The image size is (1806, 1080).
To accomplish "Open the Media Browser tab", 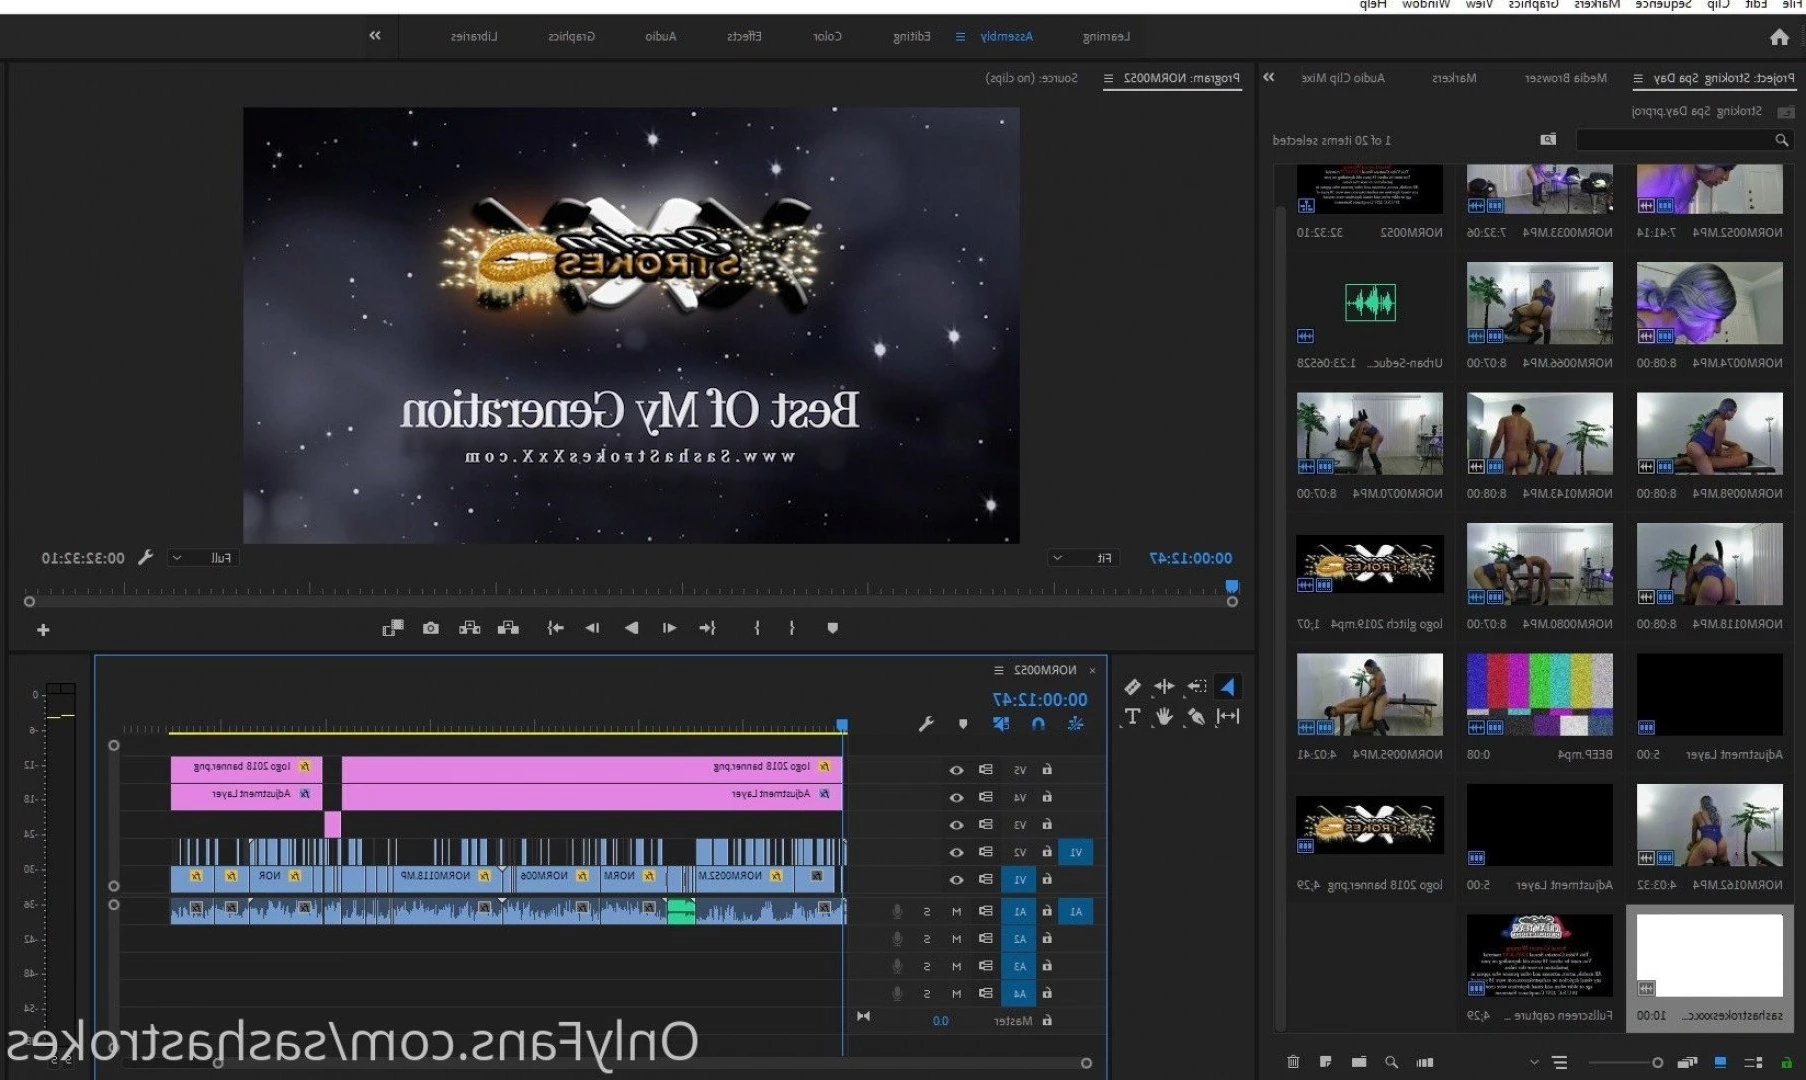I will [1565, 78].
